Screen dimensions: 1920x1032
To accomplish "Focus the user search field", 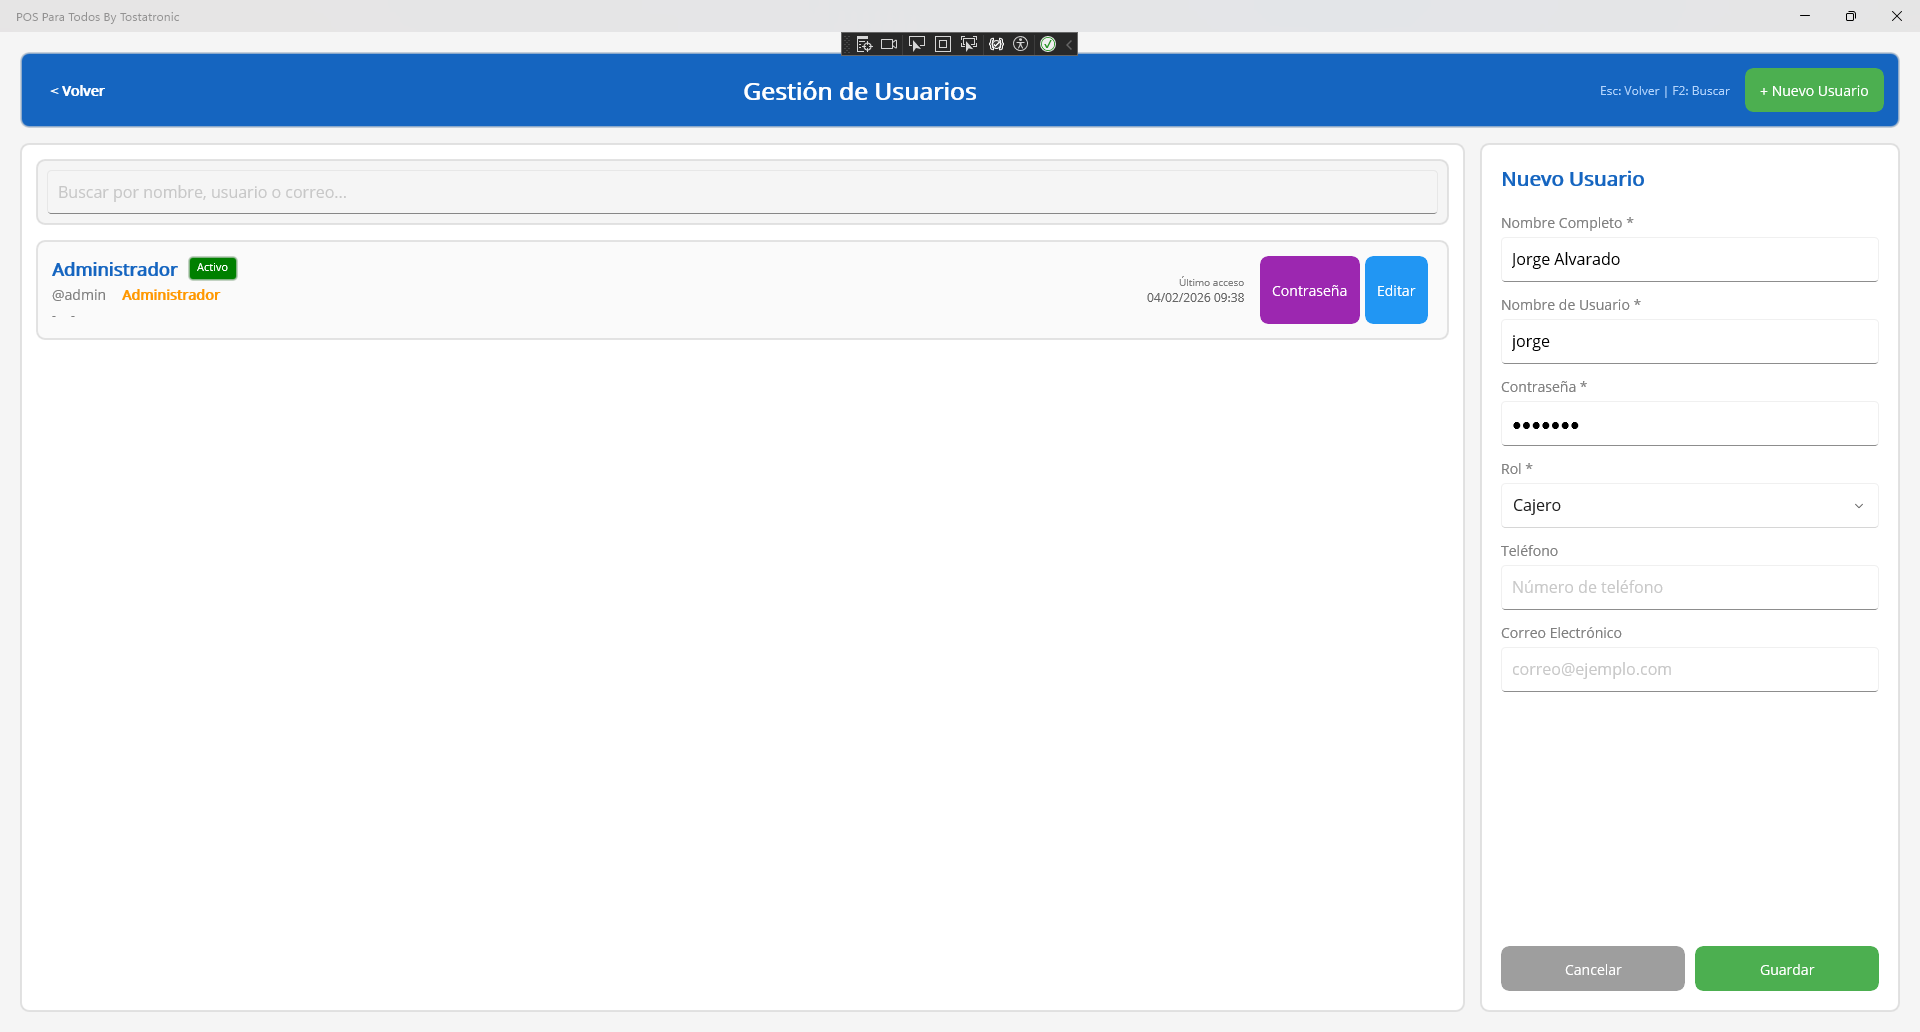I will pyautogui.click(x=741, y=192).
